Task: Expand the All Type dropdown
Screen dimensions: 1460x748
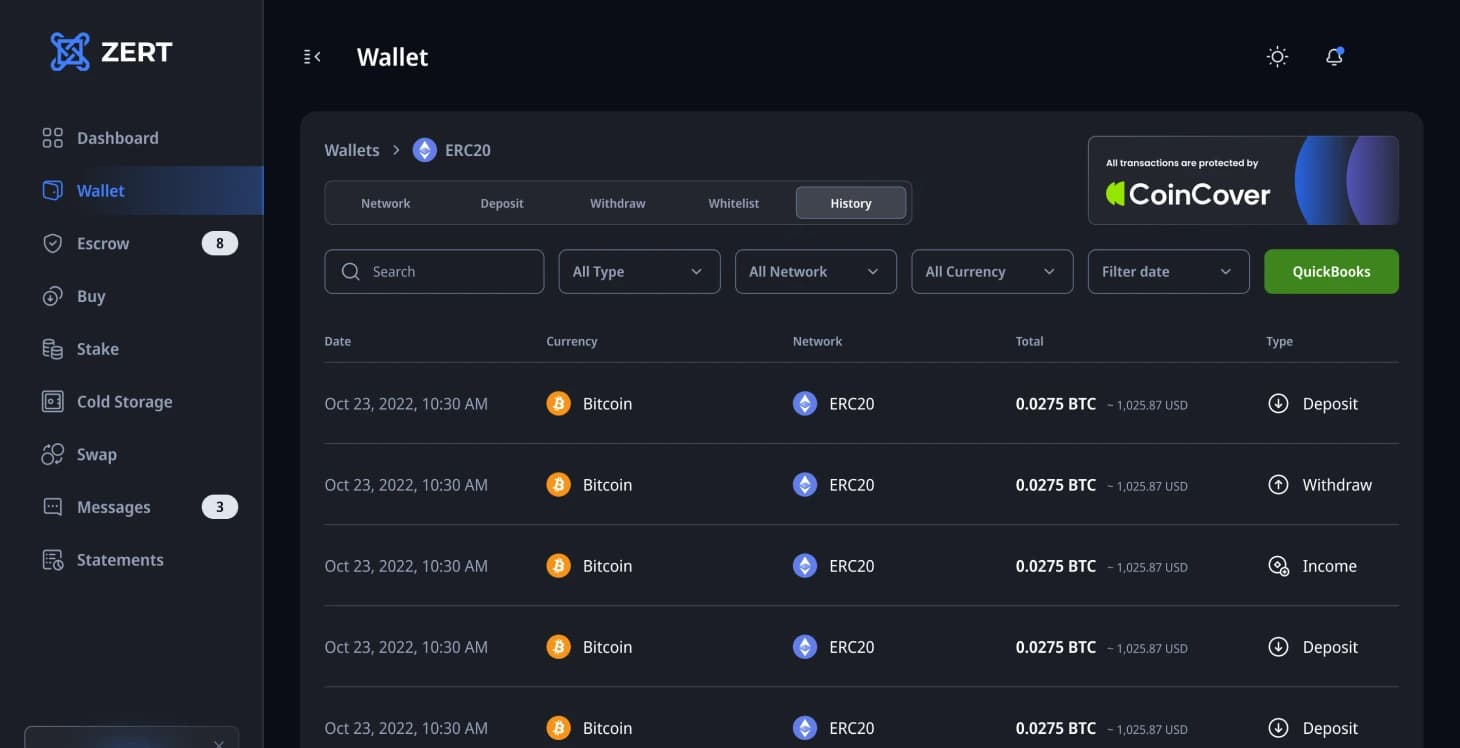Action: point(638,271)
